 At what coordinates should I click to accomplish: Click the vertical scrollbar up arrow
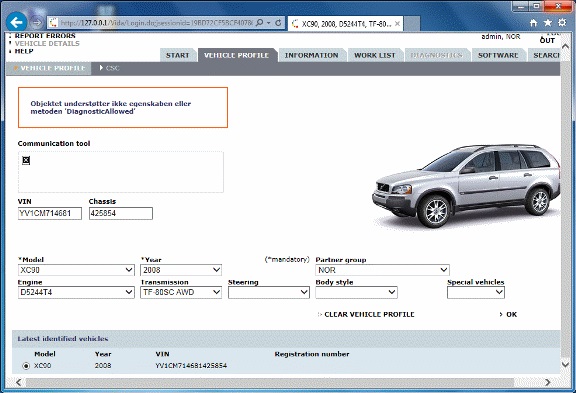click(565, 47)
